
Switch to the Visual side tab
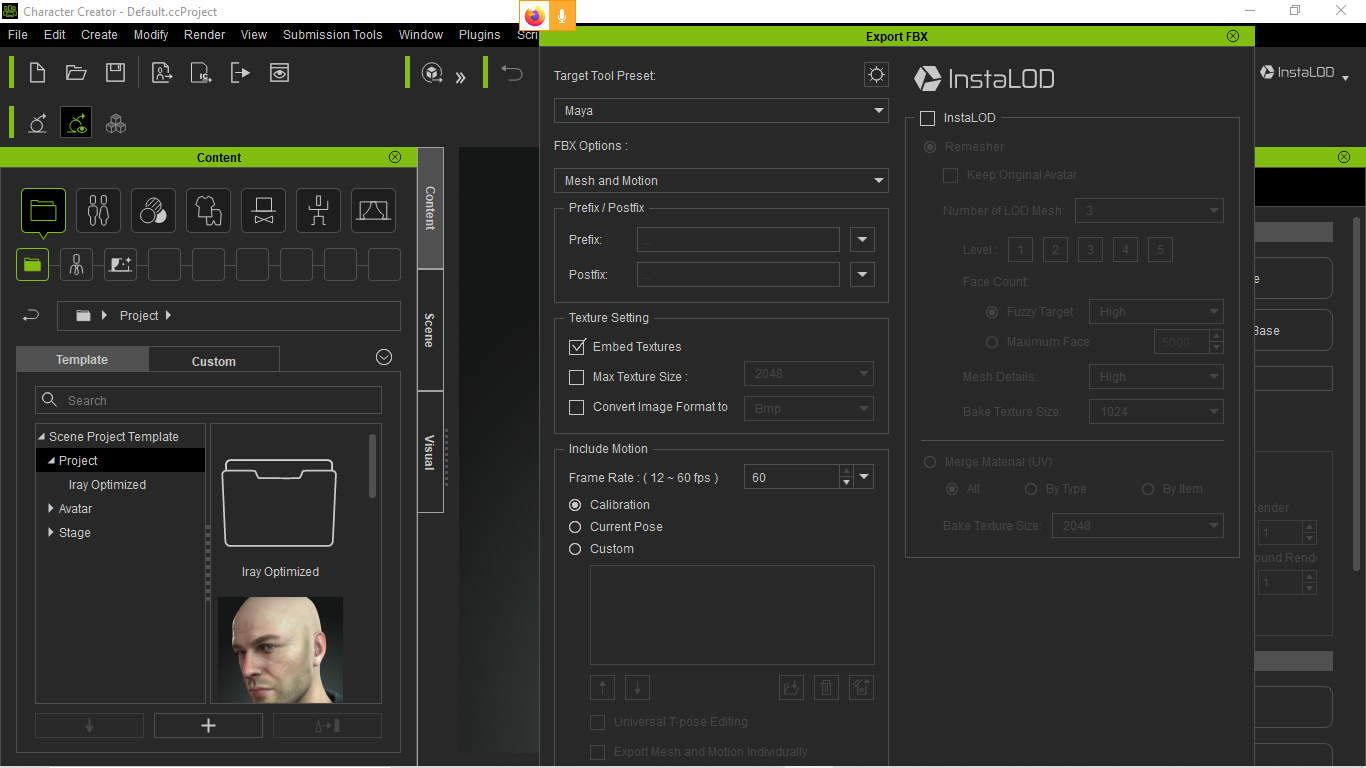click(x=430, y=452)
